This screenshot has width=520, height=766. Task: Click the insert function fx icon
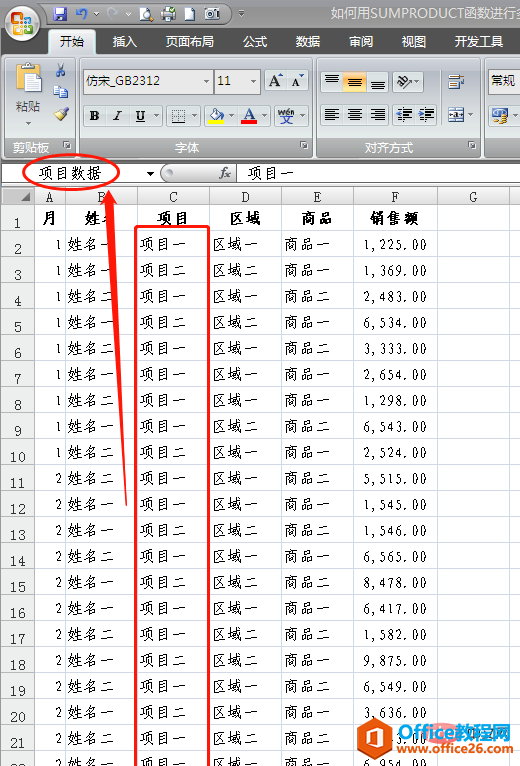tap(224, 173)
